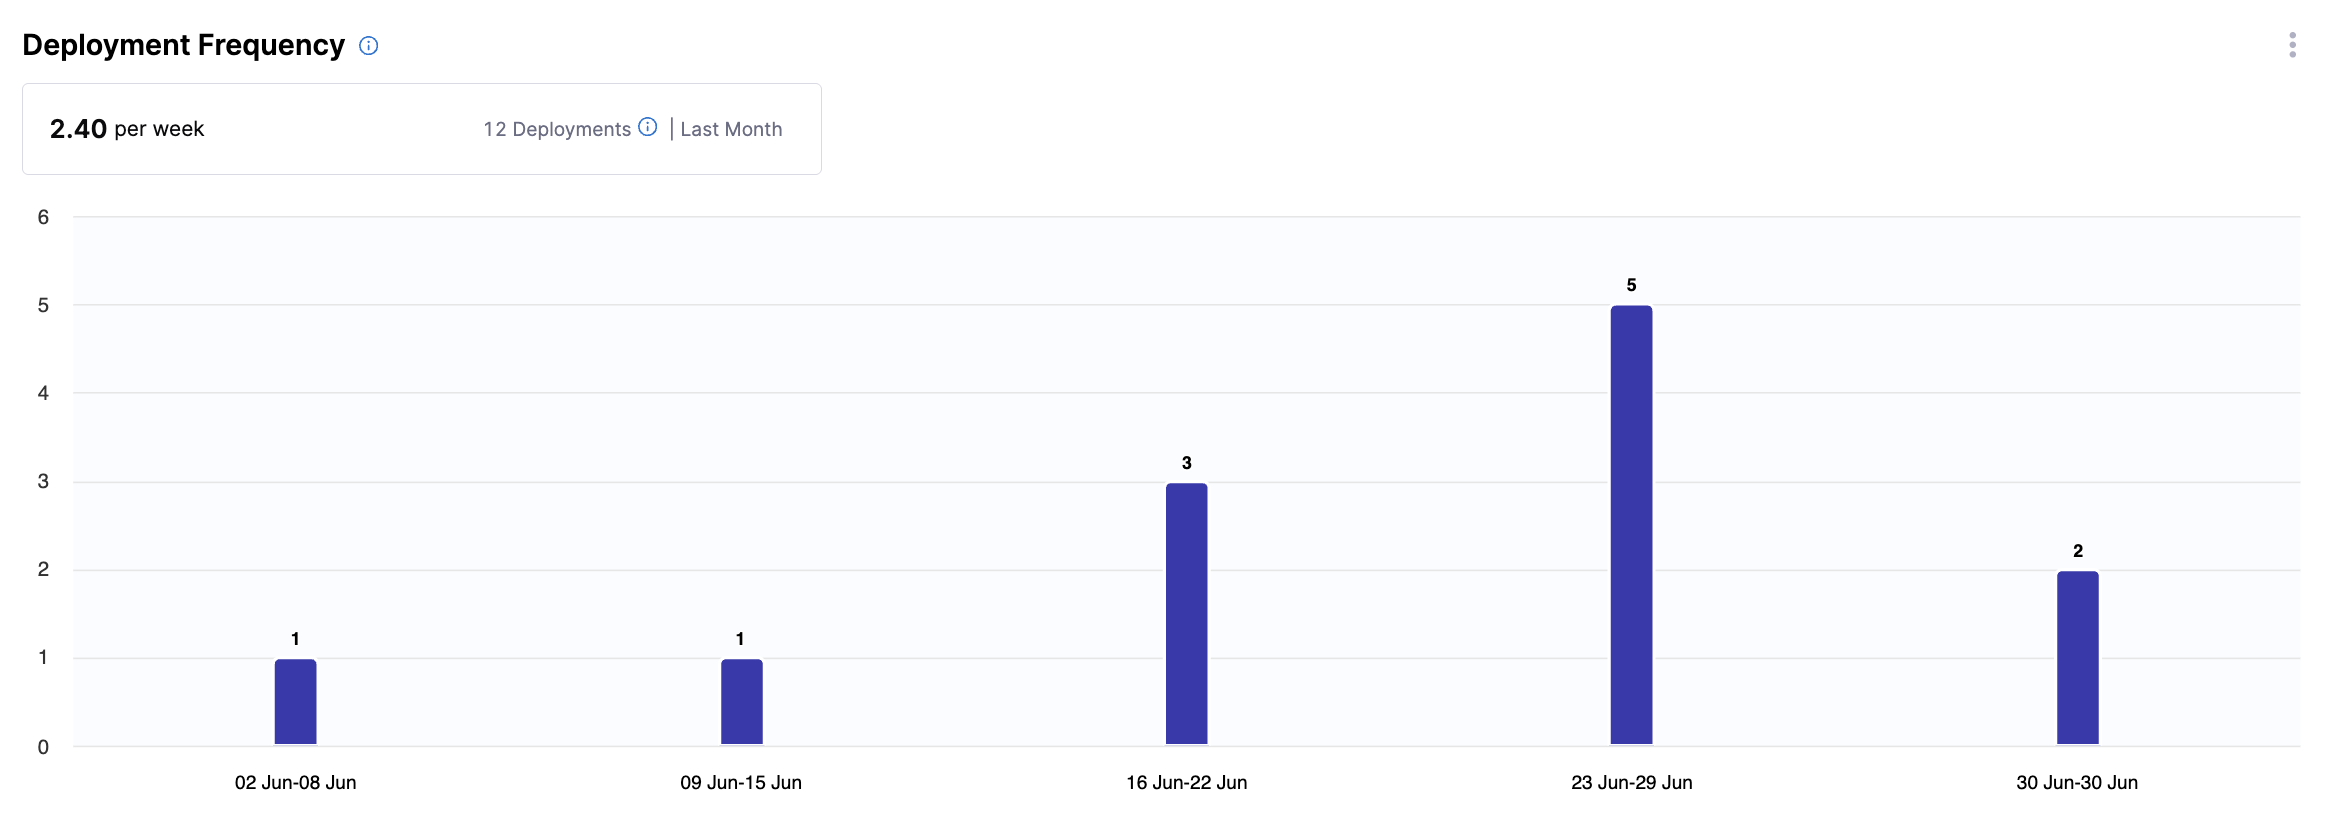Click the Last Month time range text

731,129
